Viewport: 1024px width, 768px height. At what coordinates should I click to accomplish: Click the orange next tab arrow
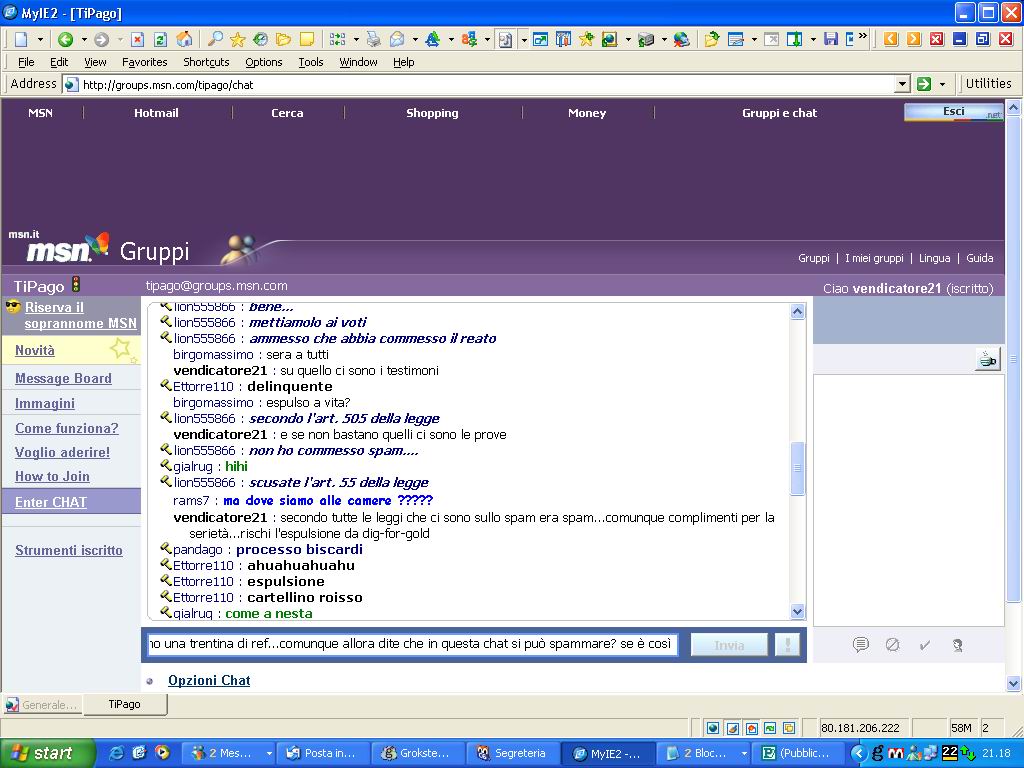point(914,39)
